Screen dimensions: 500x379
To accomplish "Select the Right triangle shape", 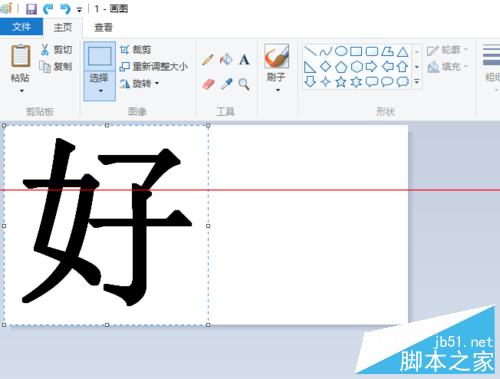I will pyautogui.click(x=310, y=67).
